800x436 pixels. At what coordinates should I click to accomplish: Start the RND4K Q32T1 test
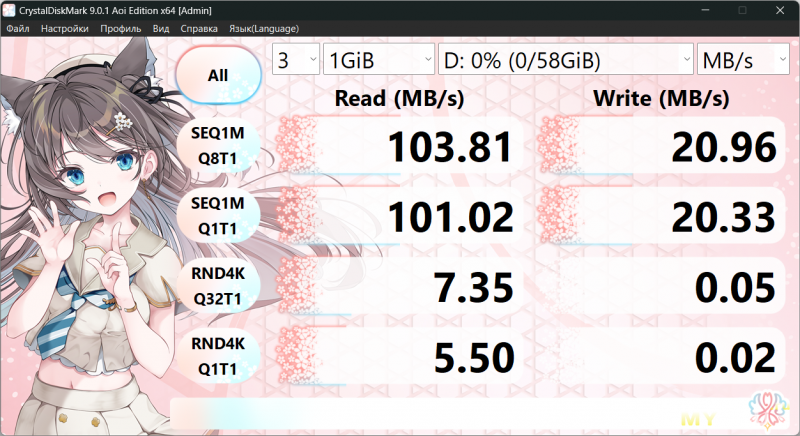point(218,286)
